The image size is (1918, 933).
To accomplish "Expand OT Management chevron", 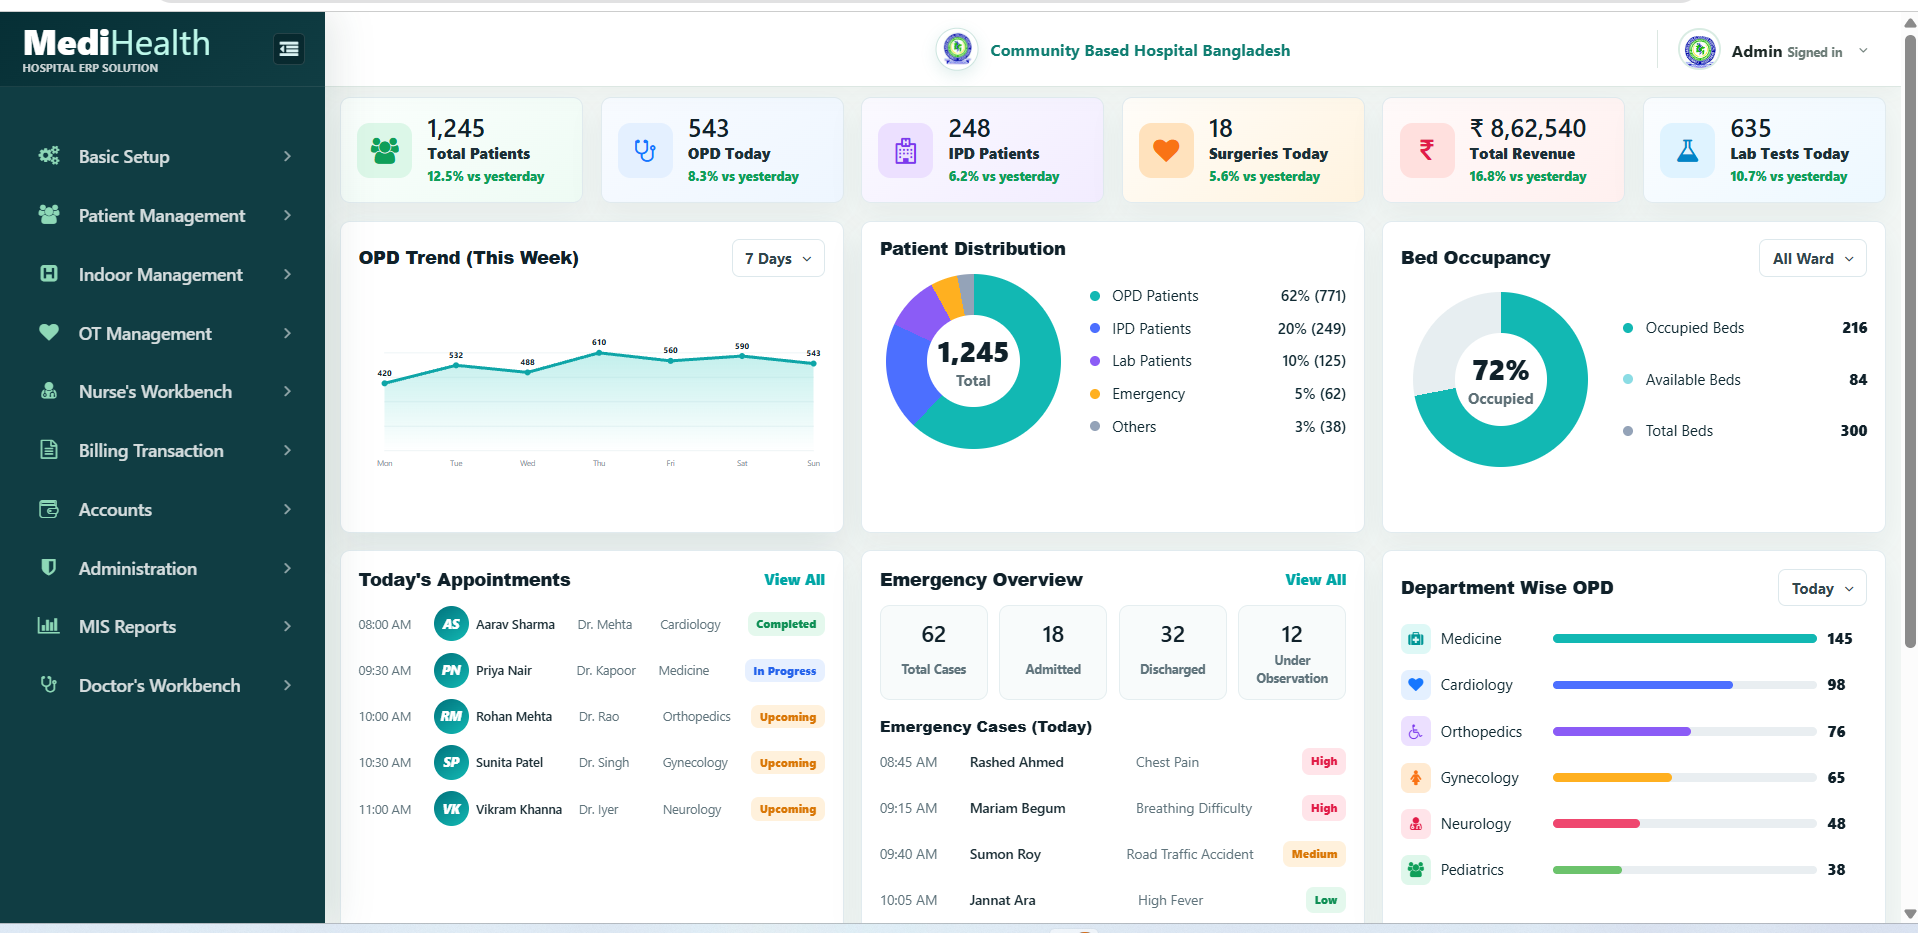I will coord(287,333).
